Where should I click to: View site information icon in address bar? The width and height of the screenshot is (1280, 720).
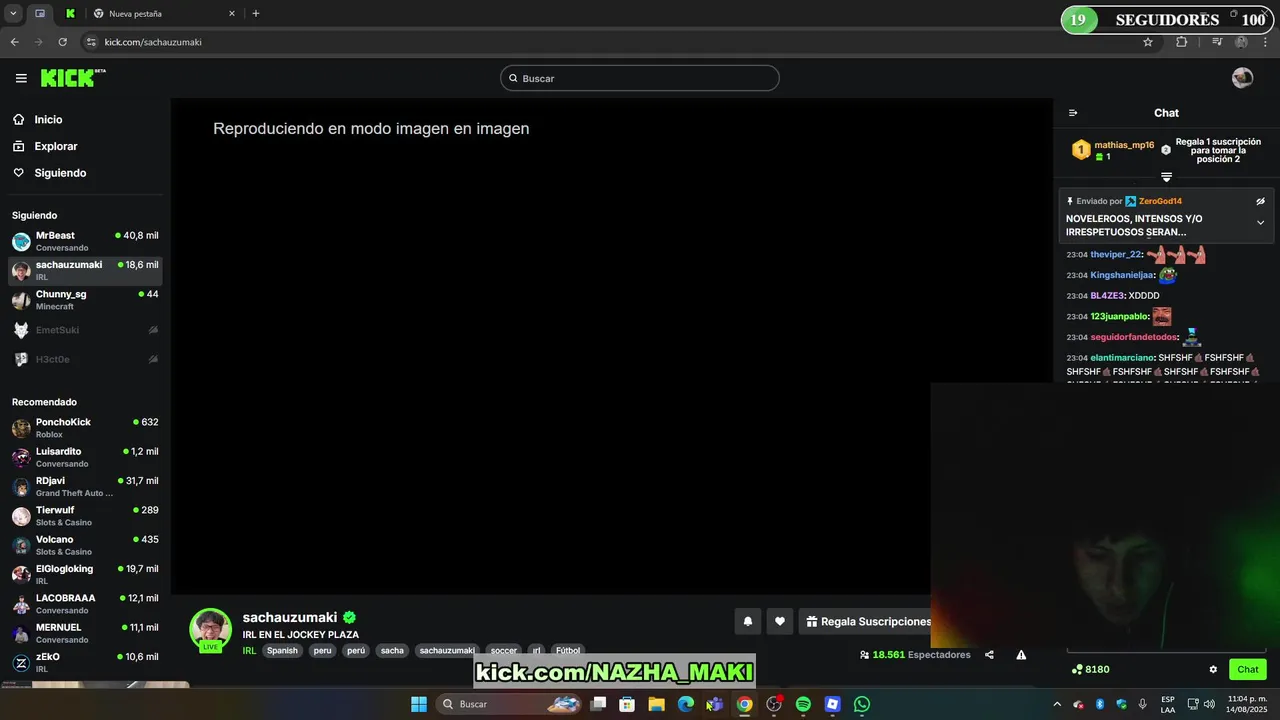[x=91, y=42]
